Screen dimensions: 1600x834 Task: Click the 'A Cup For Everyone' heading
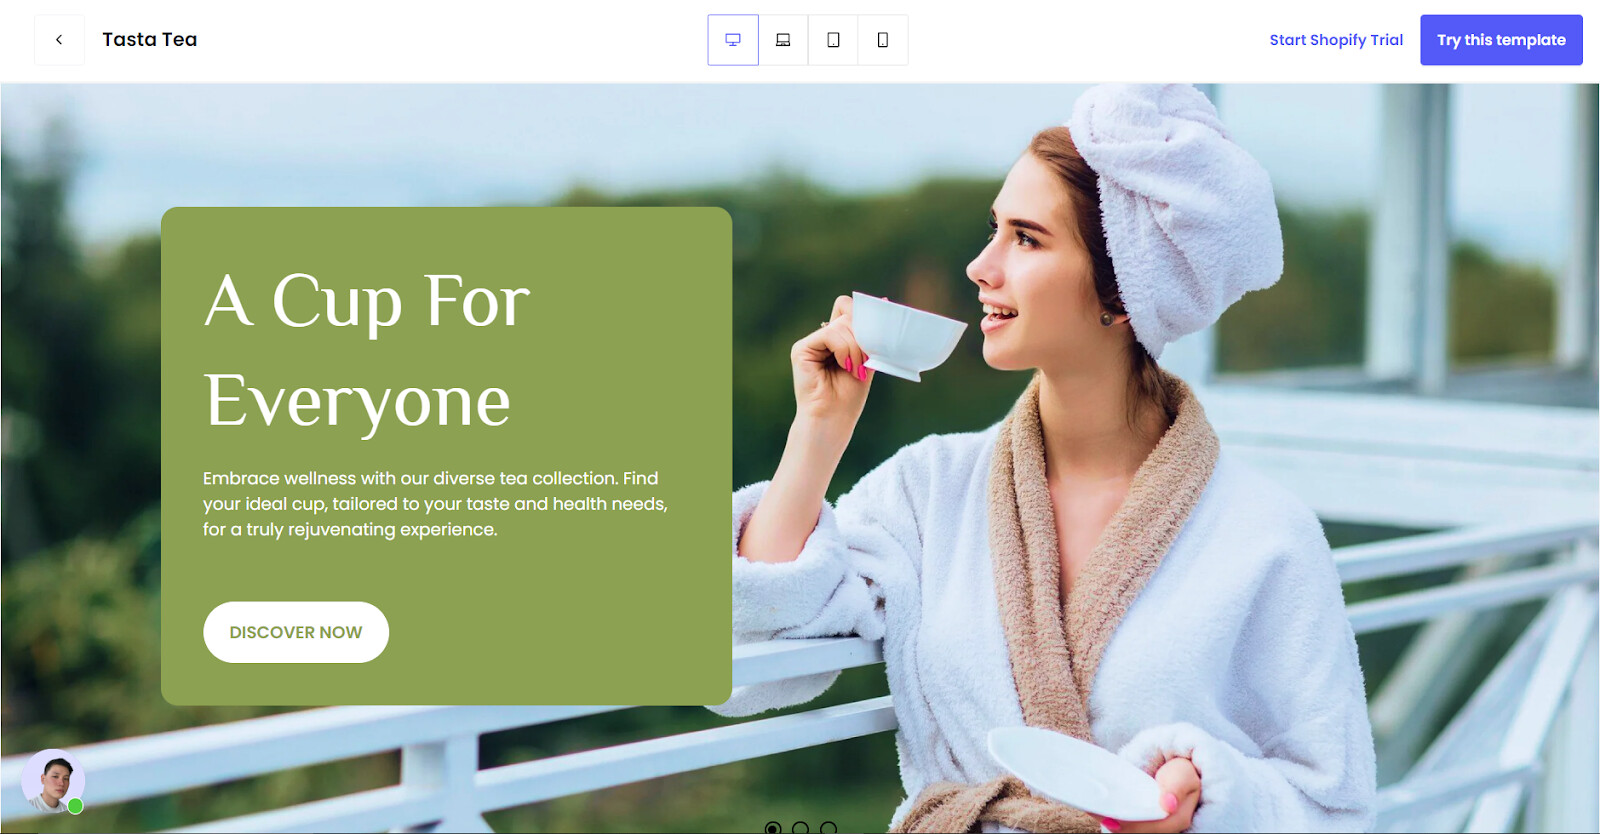click(366, 351)
